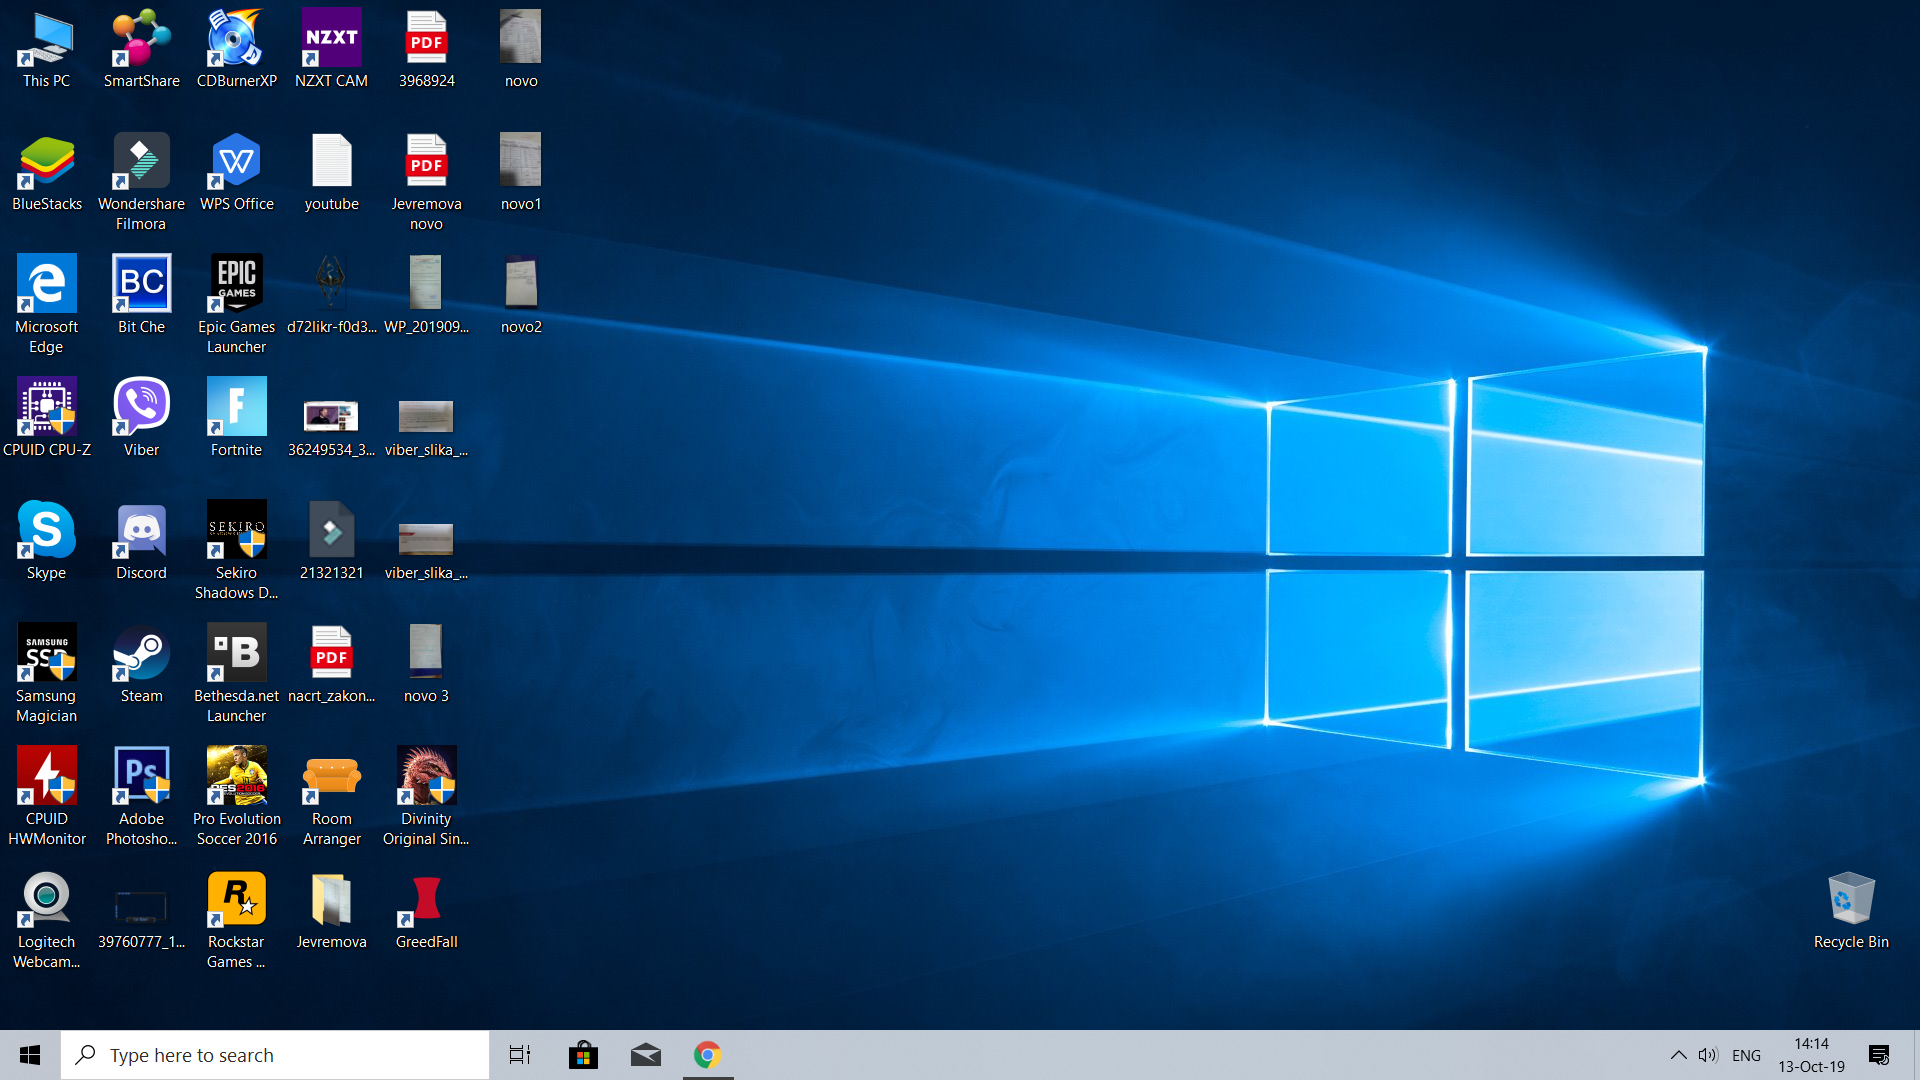
Task: Select the Fortnite shortcut
Action: point(236,419)
